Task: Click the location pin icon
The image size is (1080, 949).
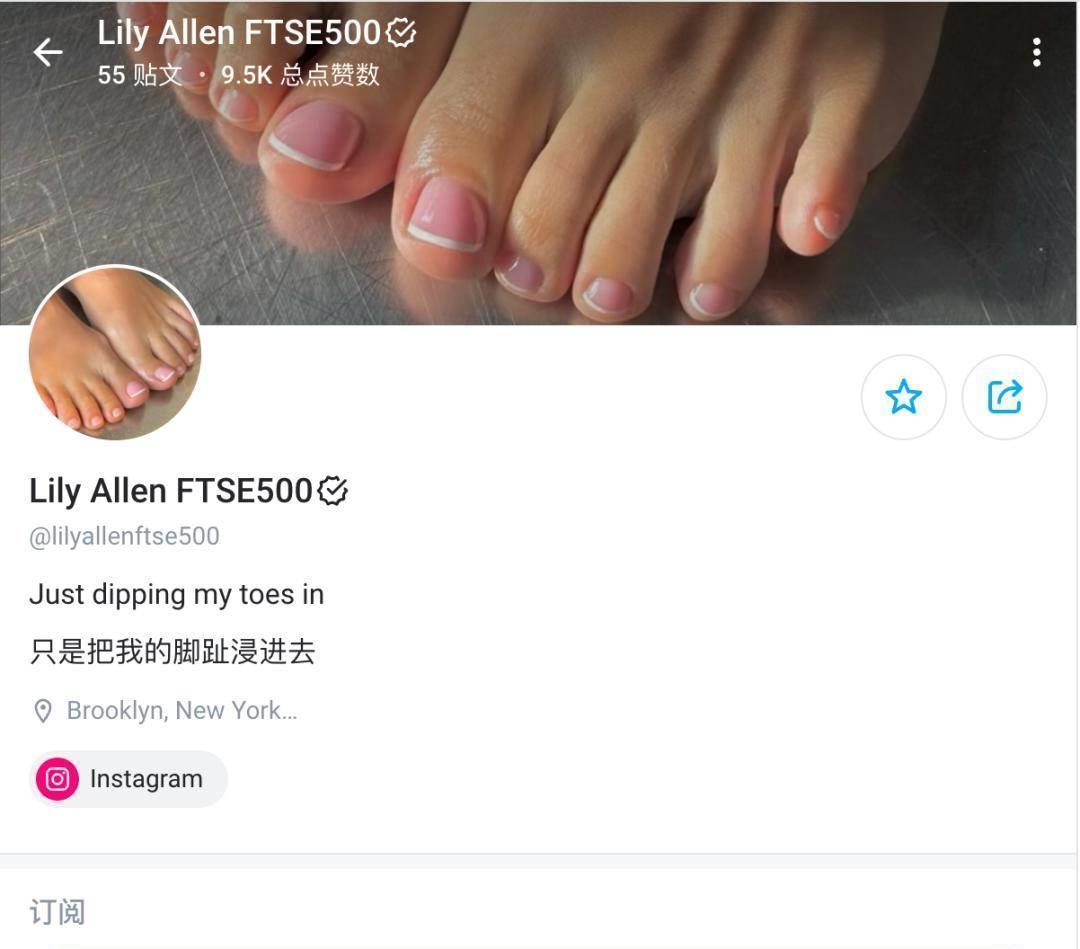Action: coord(43,711)
